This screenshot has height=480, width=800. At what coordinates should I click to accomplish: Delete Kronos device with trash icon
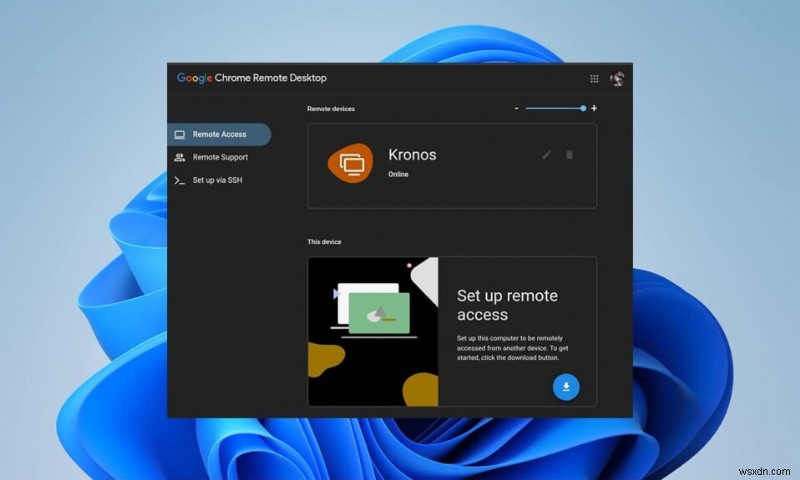569,155
